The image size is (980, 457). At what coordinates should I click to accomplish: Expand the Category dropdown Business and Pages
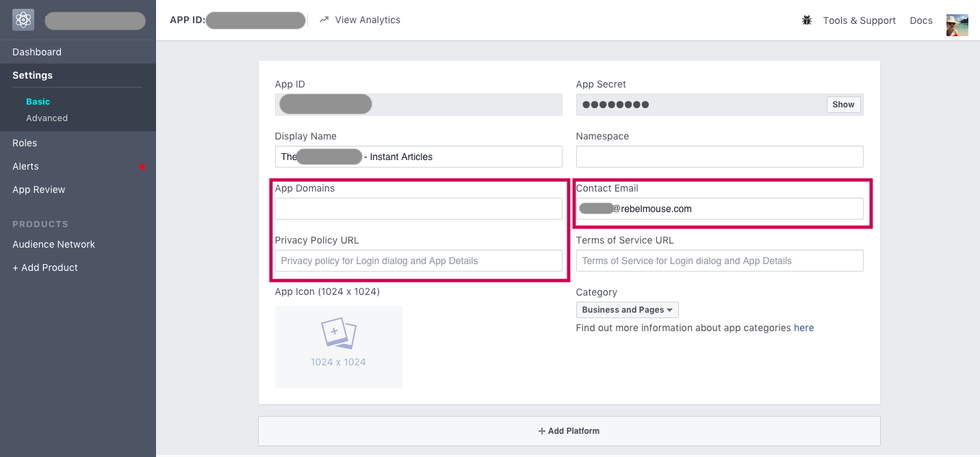[x=627, y=310]
